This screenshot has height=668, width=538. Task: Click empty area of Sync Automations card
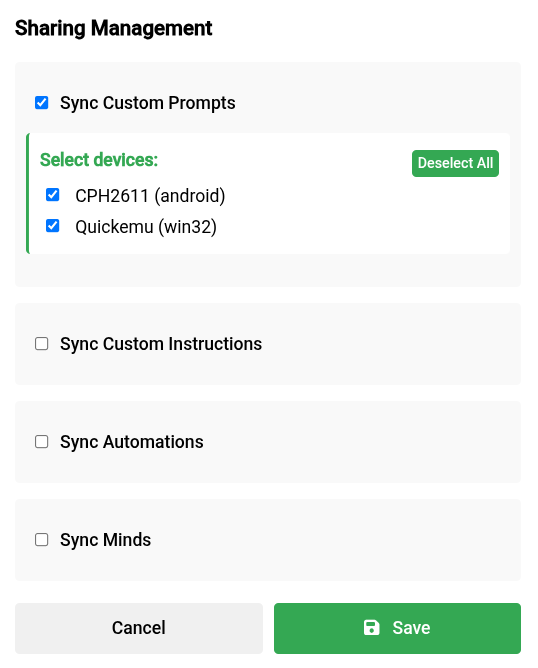(362, 442)
